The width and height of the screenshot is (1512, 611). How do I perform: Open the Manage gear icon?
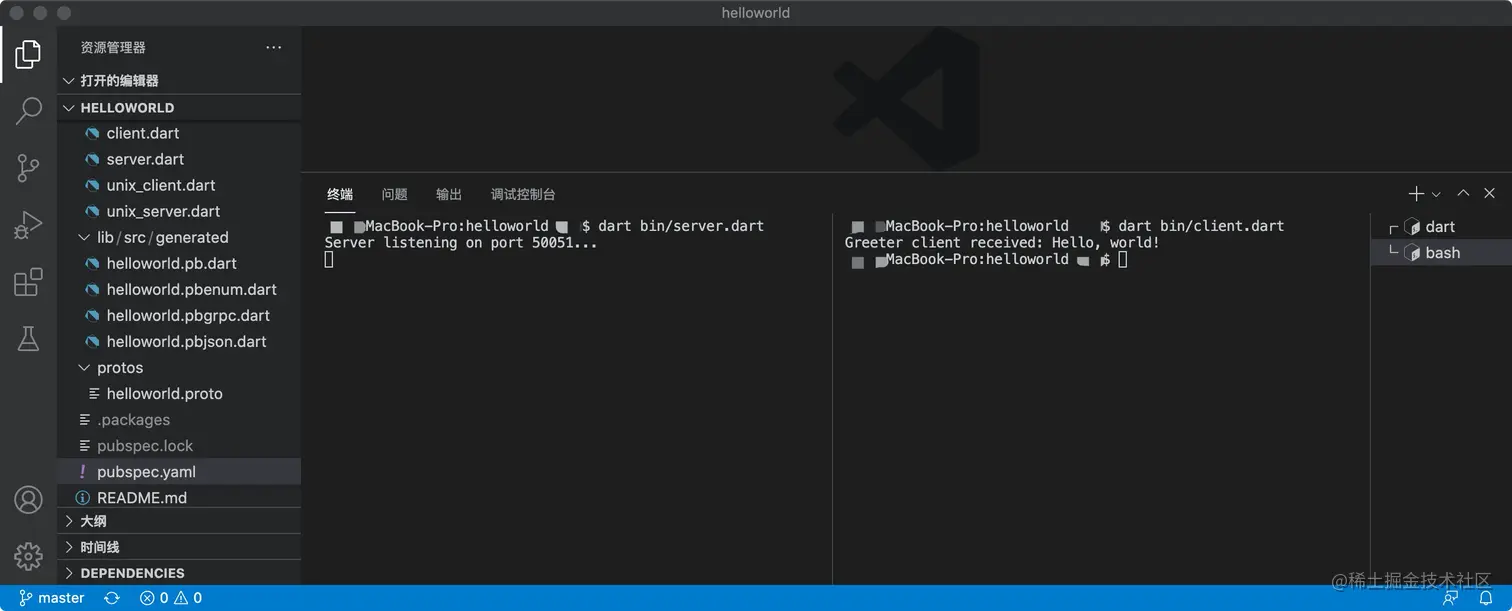point(28,556)
